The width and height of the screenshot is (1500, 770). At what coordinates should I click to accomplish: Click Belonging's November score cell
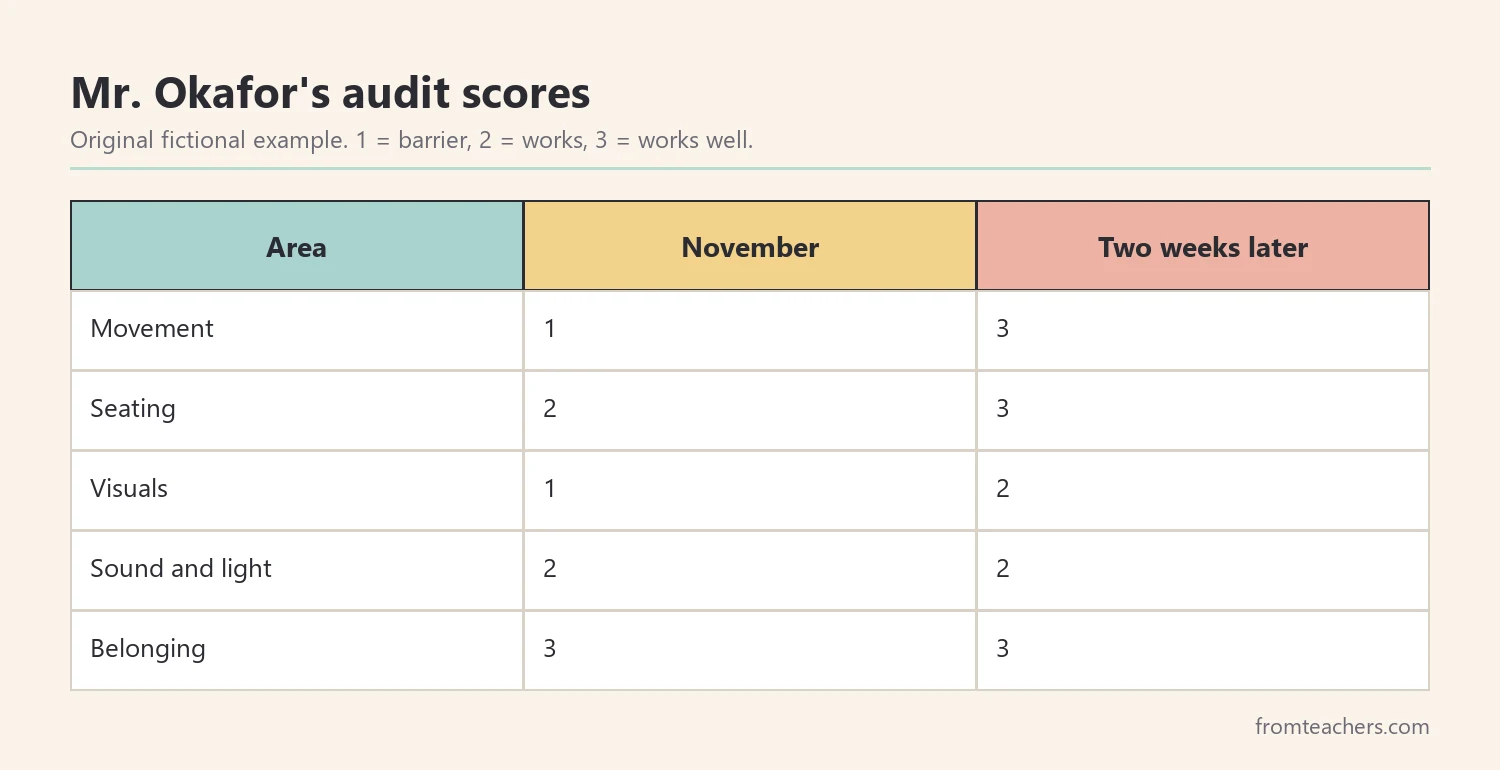[750, 650]
